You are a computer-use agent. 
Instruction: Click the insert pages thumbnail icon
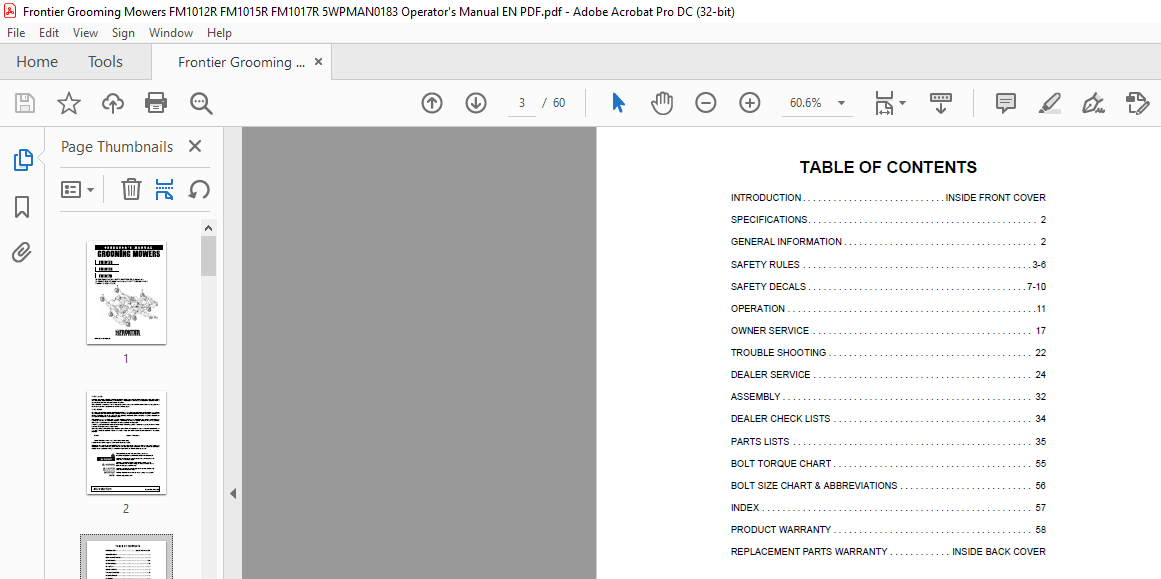coord(164,190)
